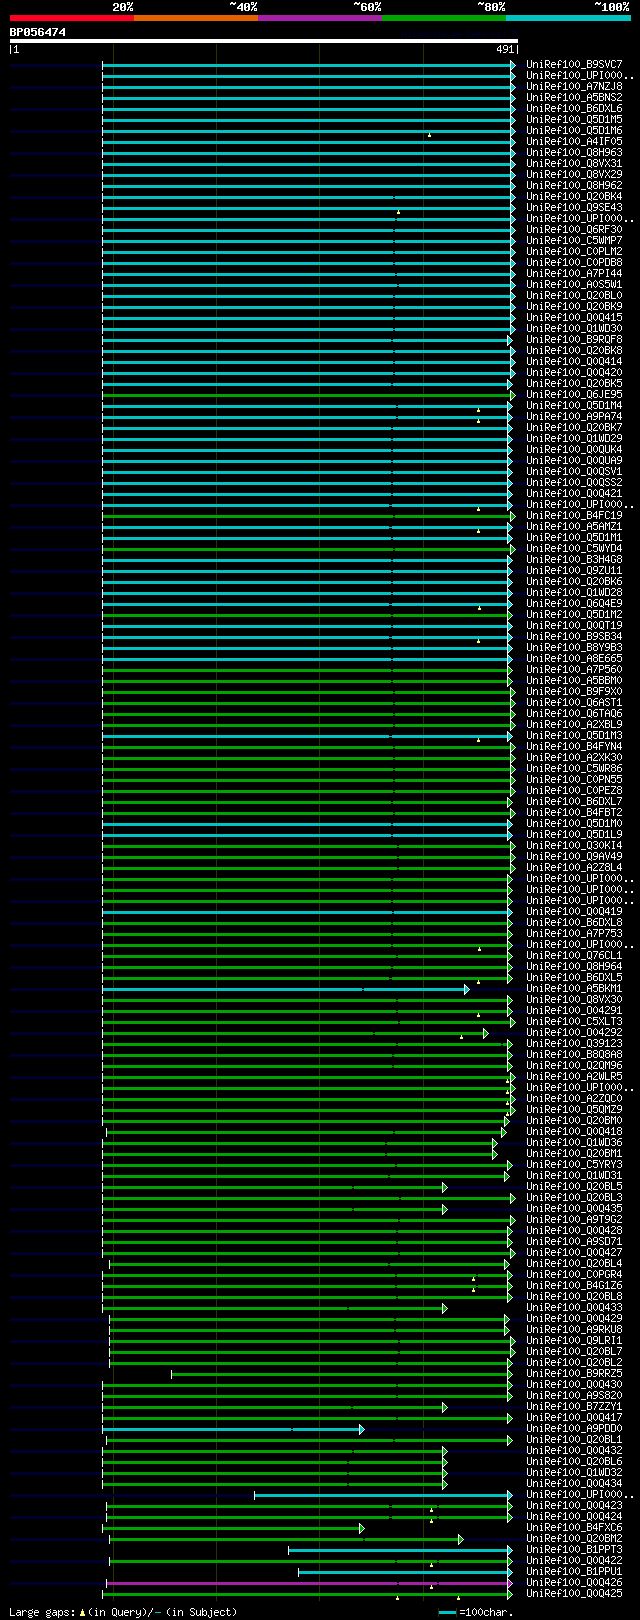Select the UniRef100_O04292 label
640x1620 pixels.
pyautogui.click(x=574, y=1033)
